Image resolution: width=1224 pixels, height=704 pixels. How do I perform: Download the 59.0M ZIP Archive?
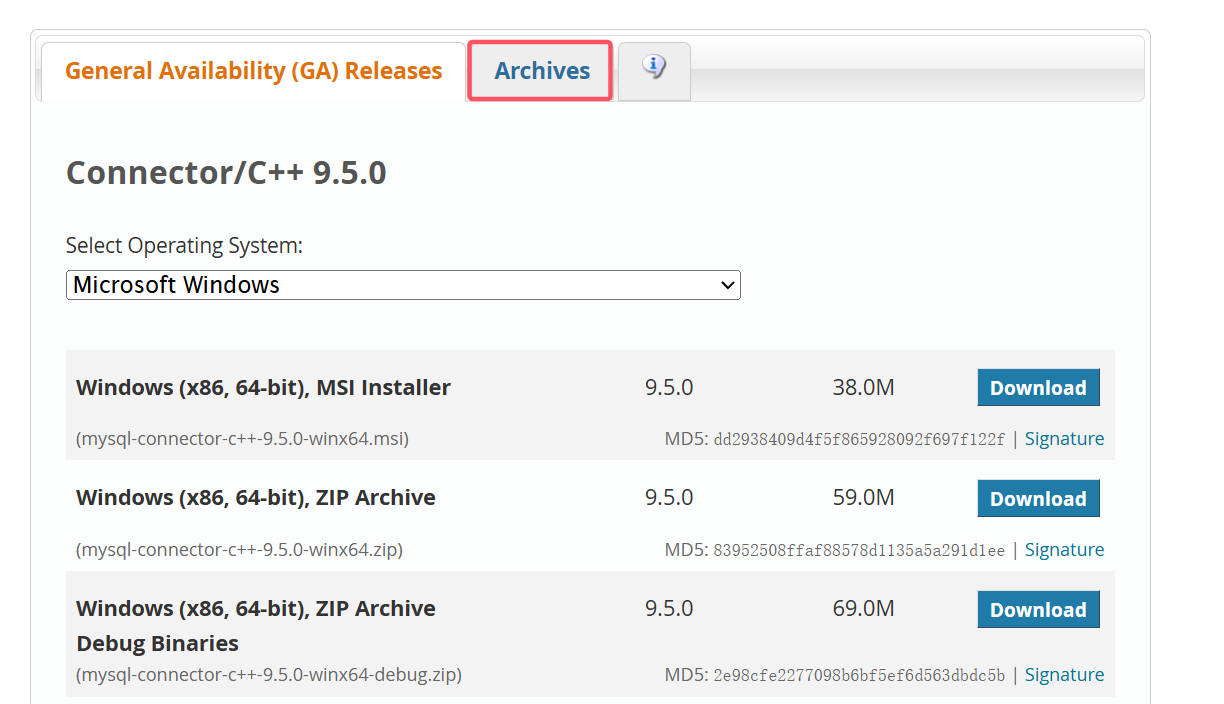tap(1038, 499)
